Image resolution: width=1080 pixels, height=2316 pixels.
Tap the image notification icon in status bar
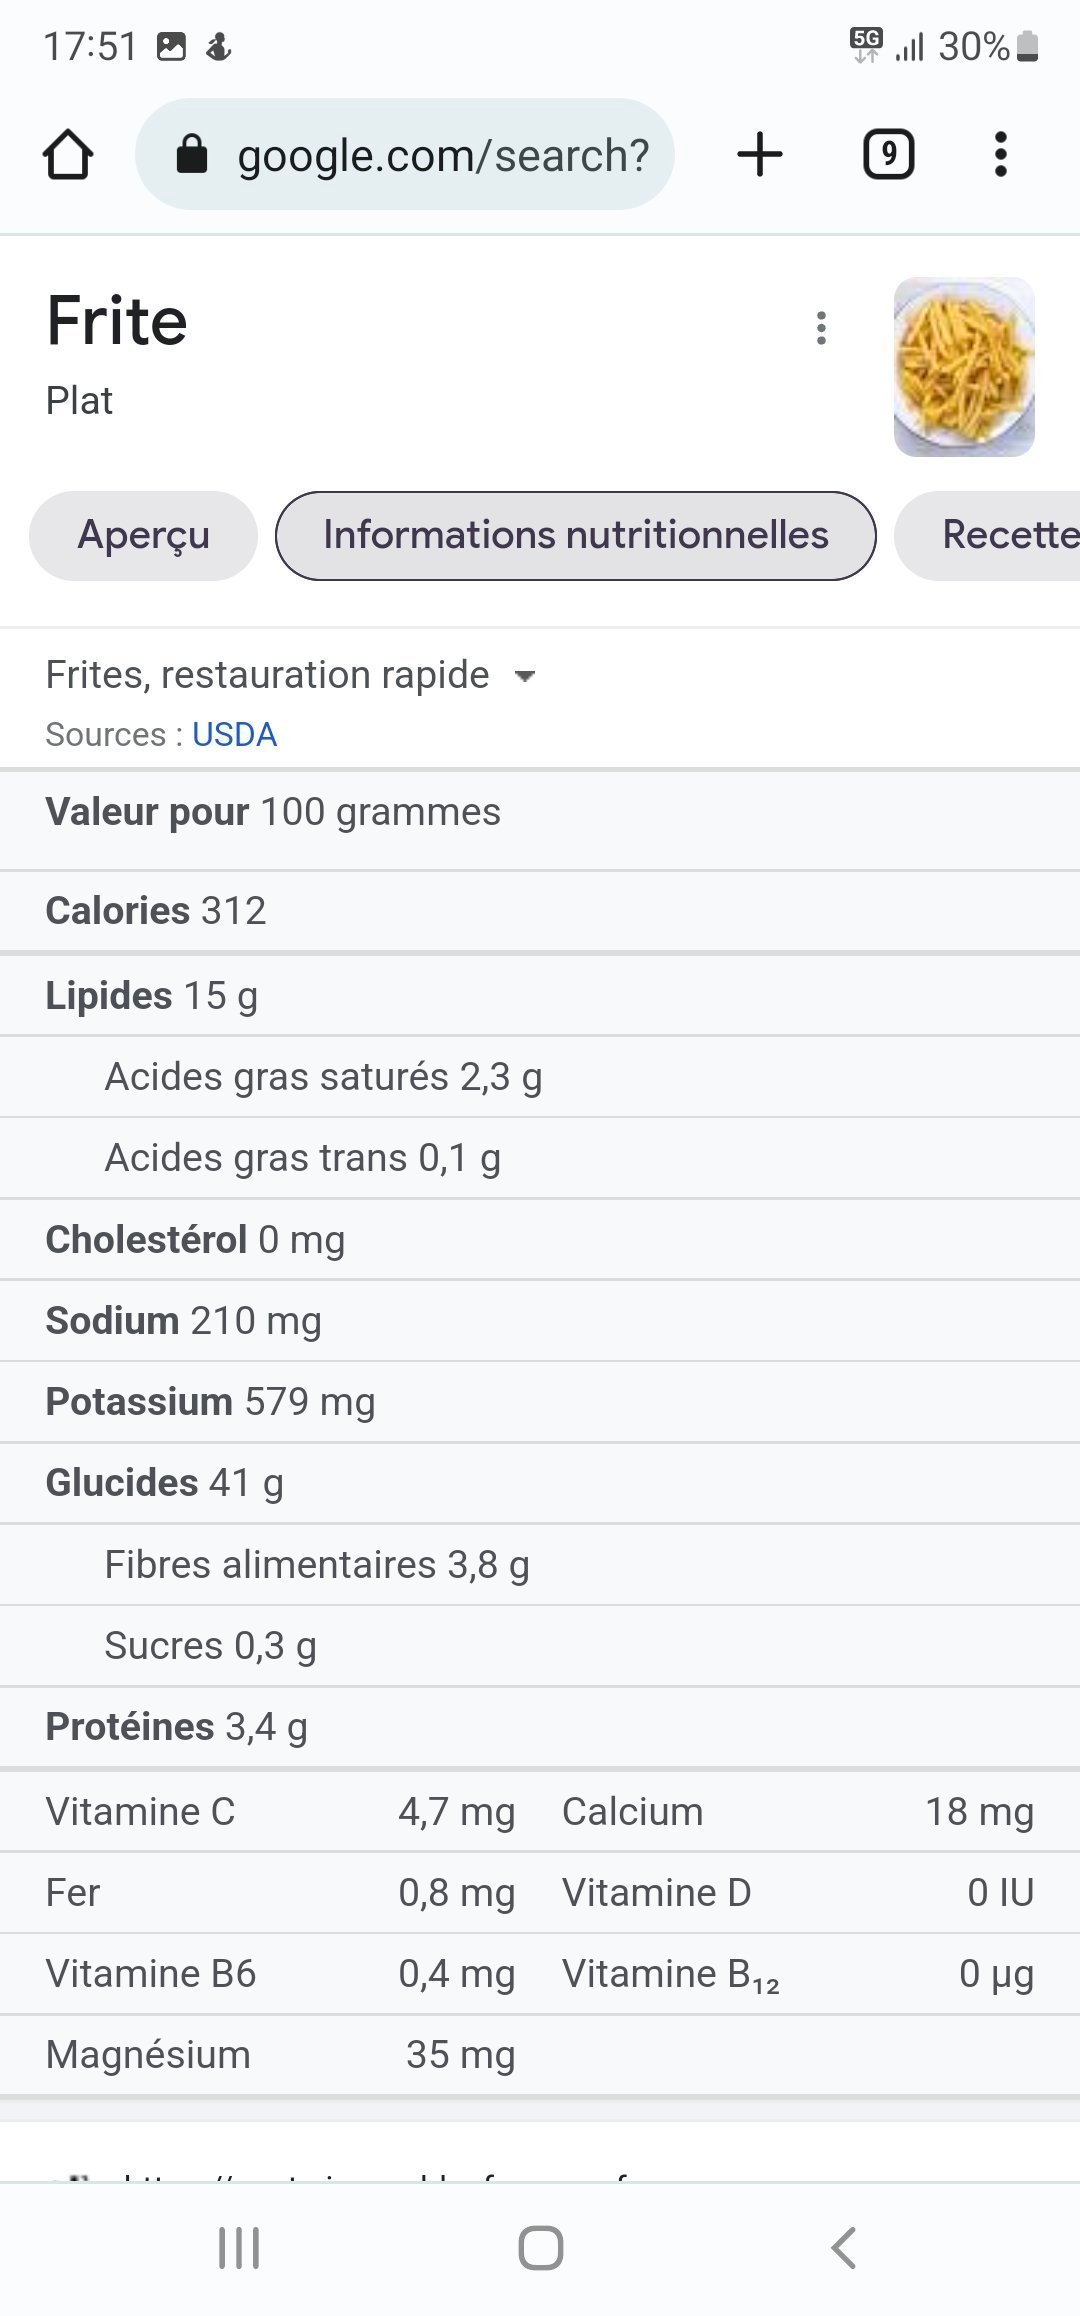[172, 46]
